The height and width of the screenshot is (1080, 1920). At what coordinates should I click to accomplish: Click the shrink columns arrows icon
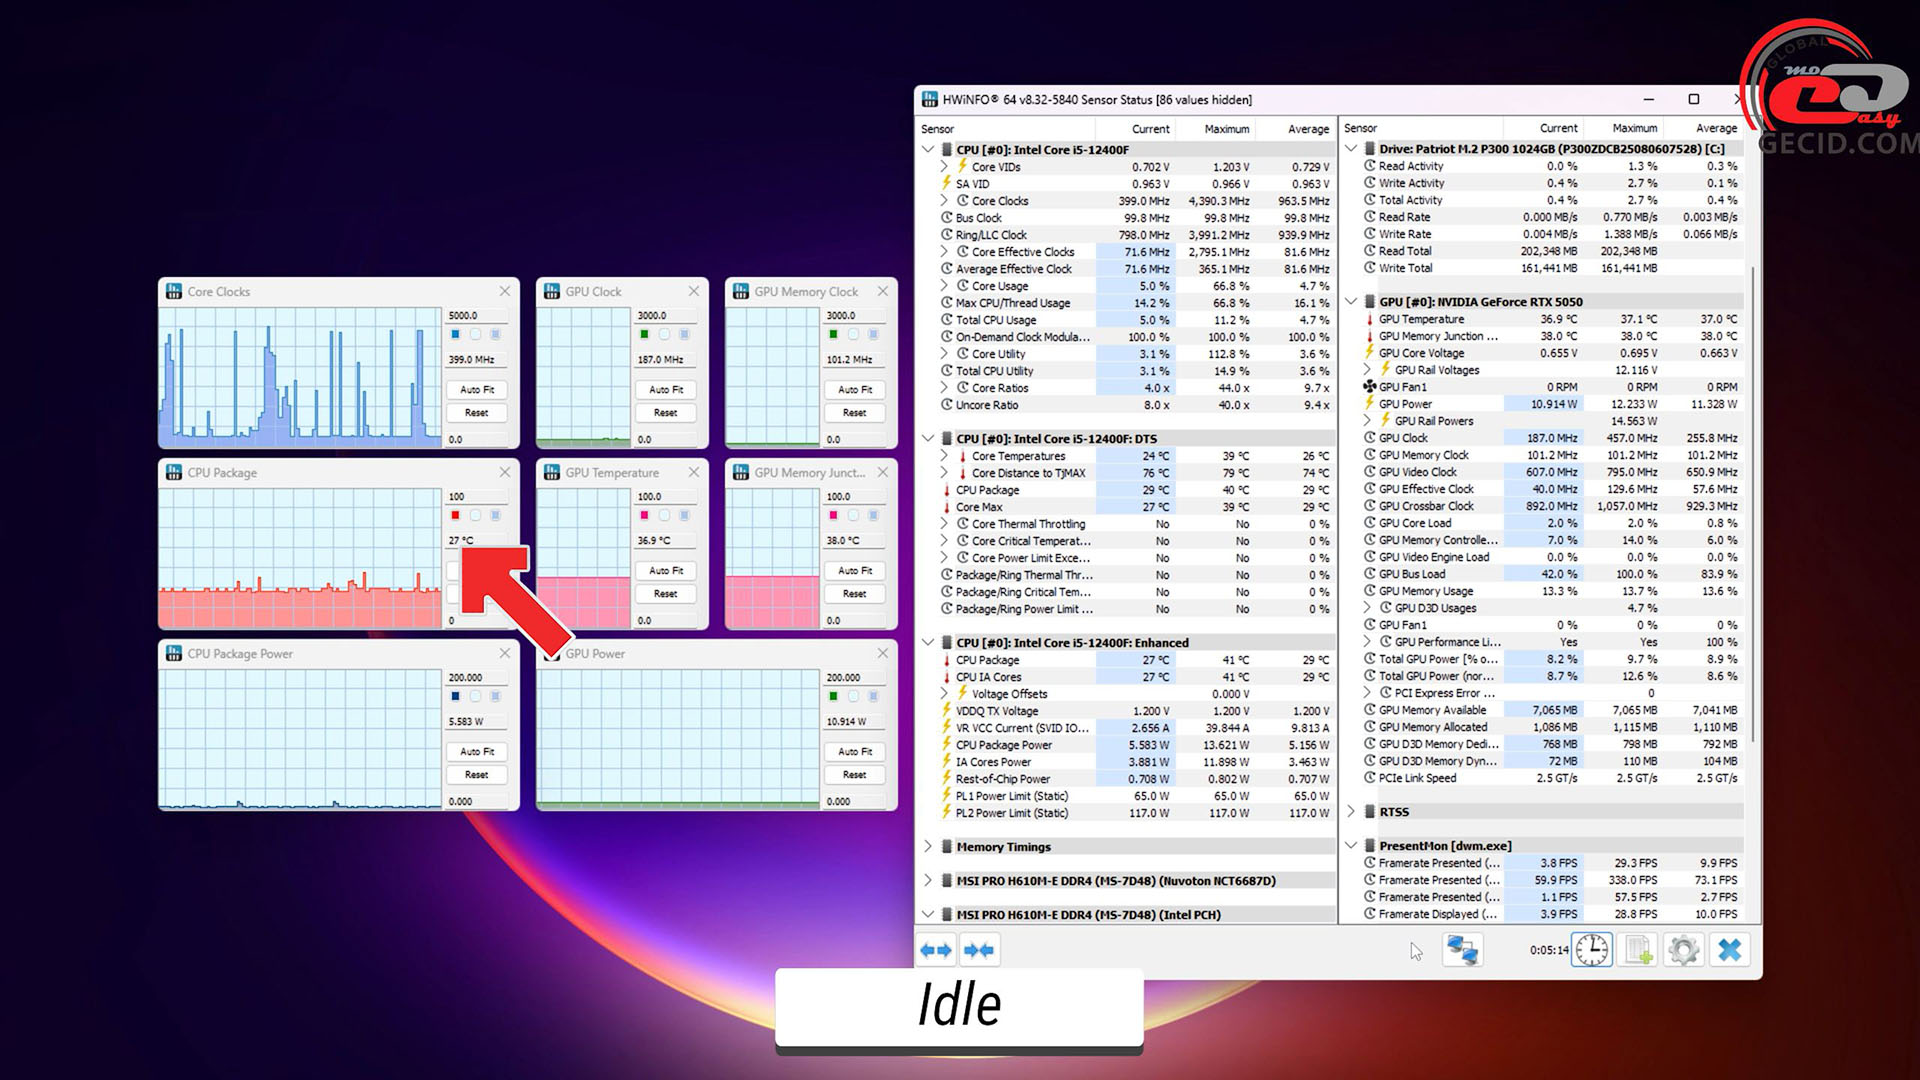pos(979,950)
